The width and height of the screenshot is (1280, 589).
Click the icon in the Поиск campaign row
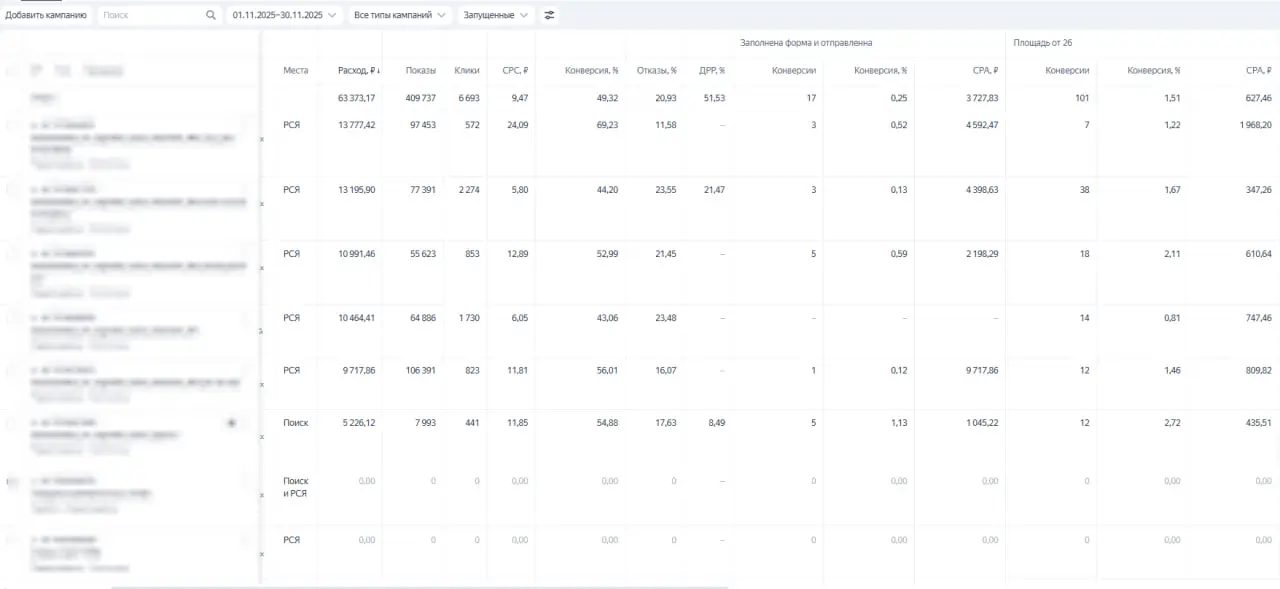click(x=231, y=423)
